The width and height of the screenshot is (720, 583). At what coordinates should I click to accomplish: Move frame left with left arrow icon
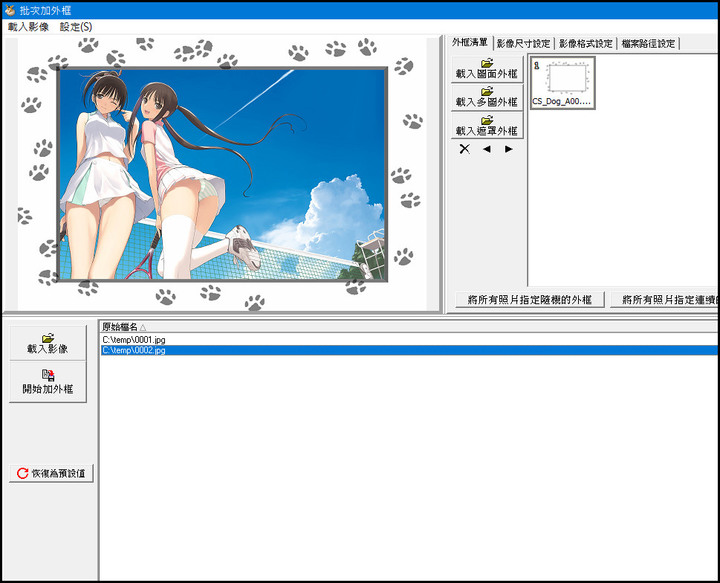(x=487, y=149)
